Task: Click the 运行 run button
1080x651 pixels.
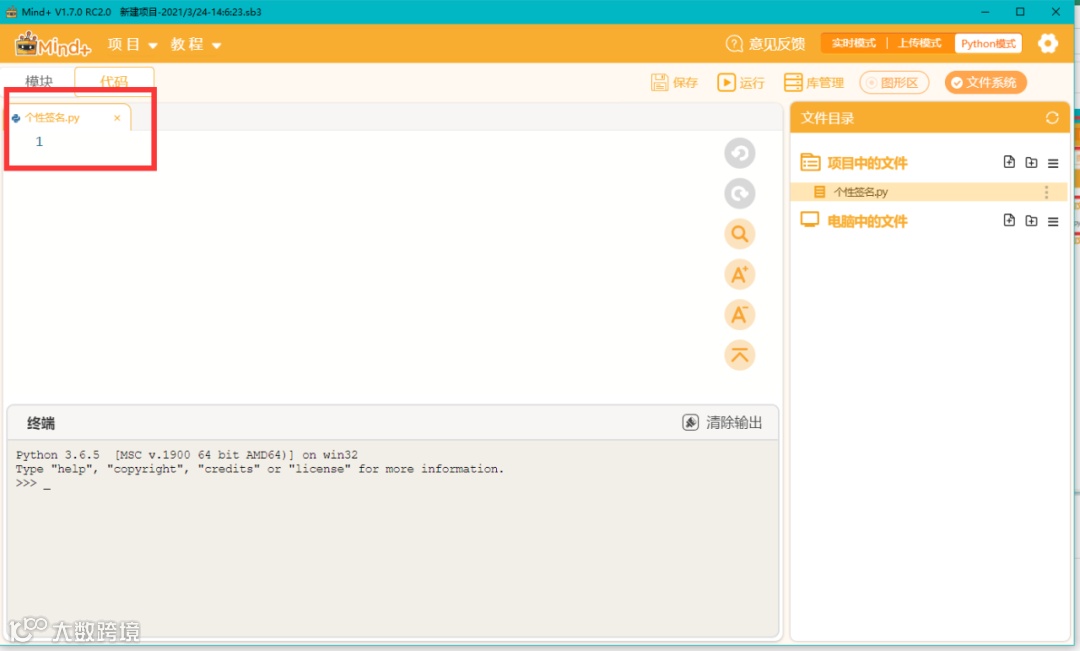Action: tap(741, 83)
